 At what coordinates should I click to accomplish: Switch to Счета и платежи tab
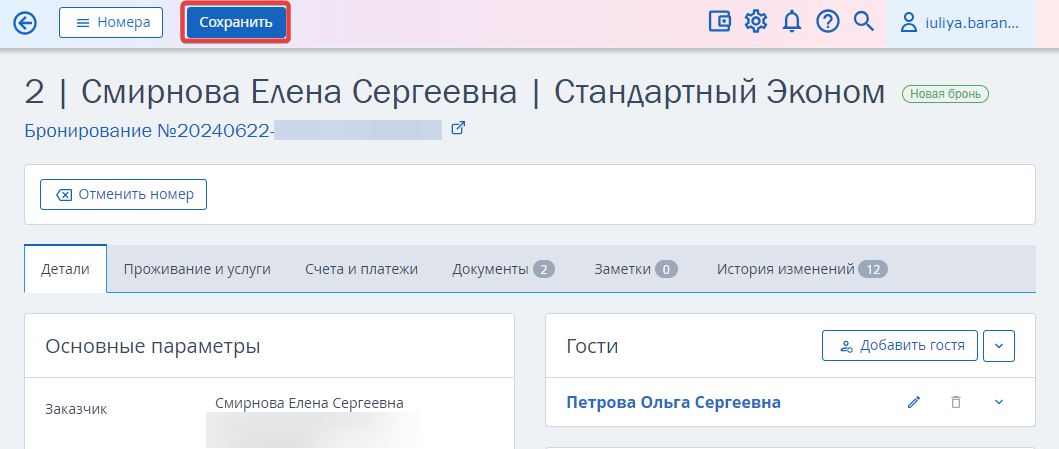coord(361,269)
